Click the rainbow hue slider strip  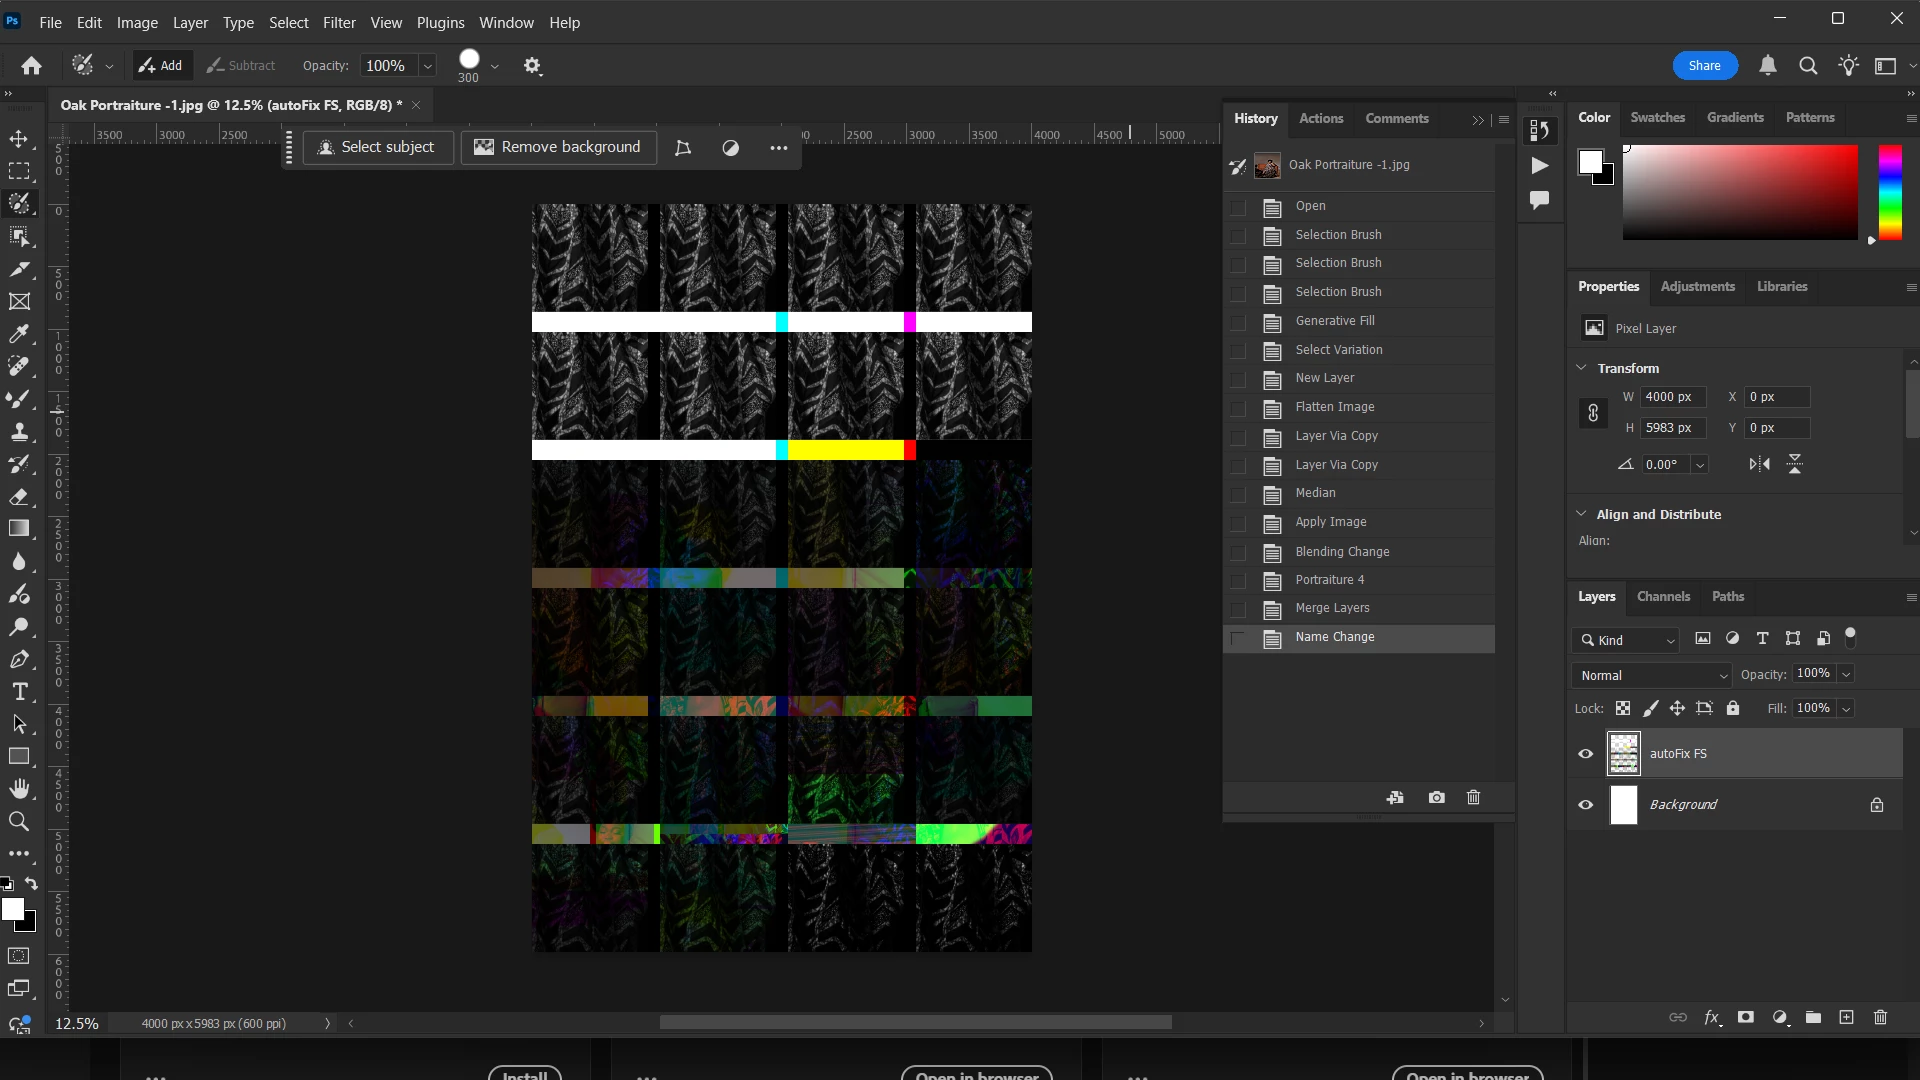point(1889,192)
